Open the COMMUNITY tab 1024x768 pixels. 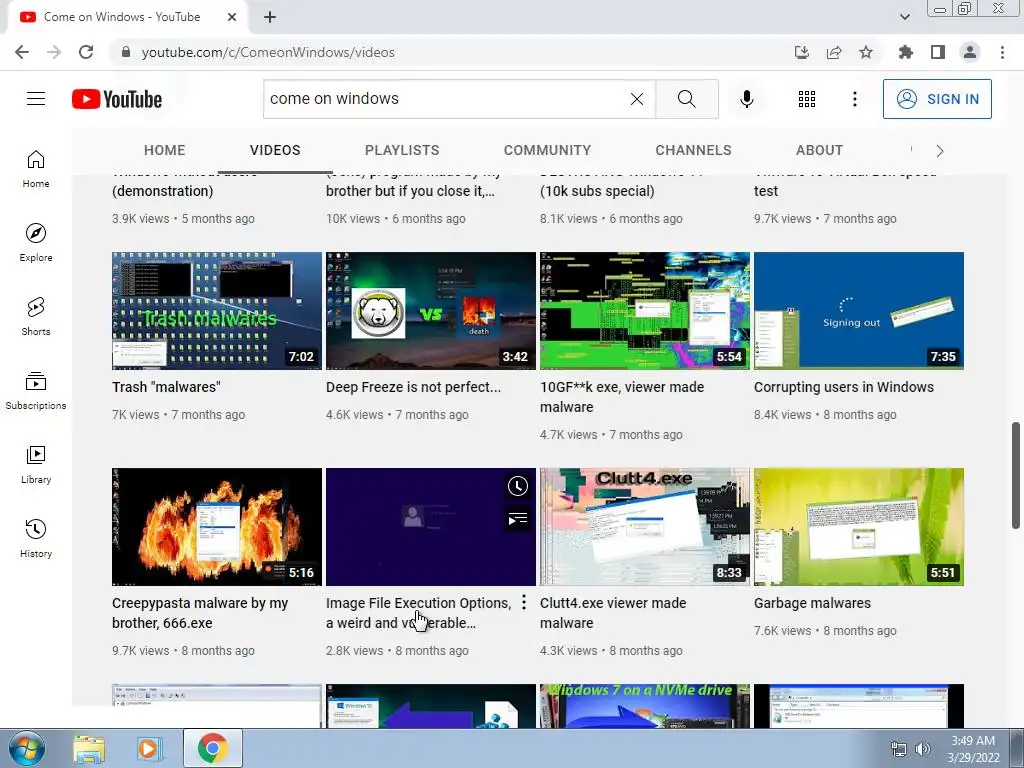click(547, 150)
